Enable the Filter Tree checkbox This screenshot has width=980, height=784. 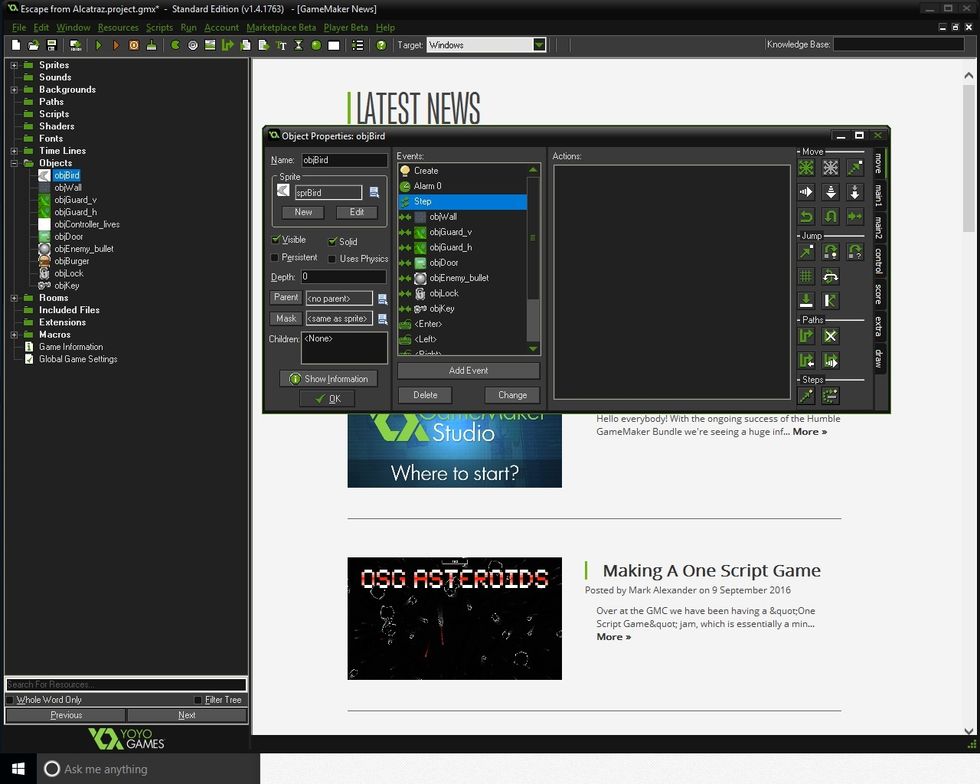198,700
